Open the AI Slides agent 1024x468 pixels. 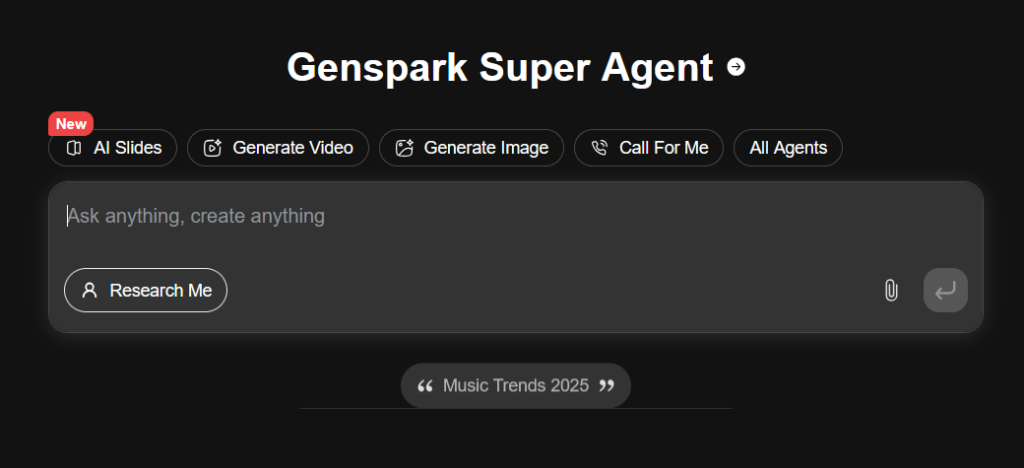click(112, 148)
